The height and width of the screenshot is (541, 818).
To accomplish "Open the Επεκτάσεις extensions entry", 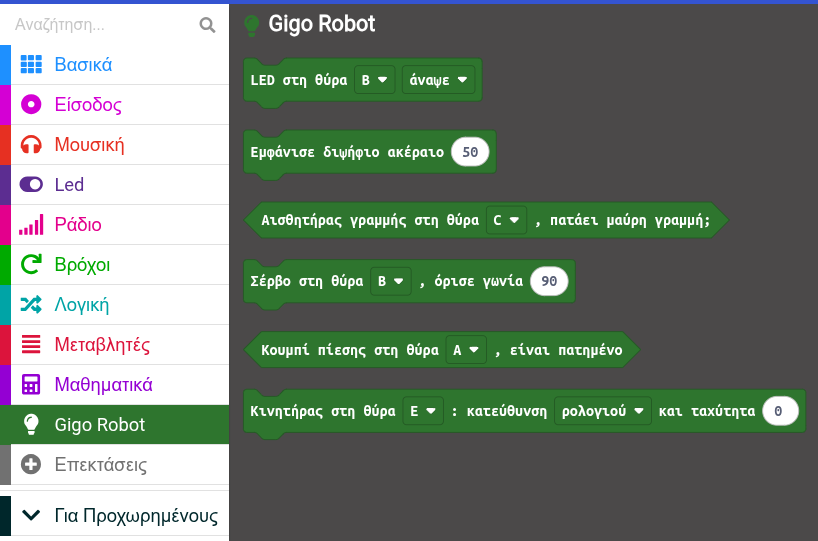I will [x=100, y=465].
